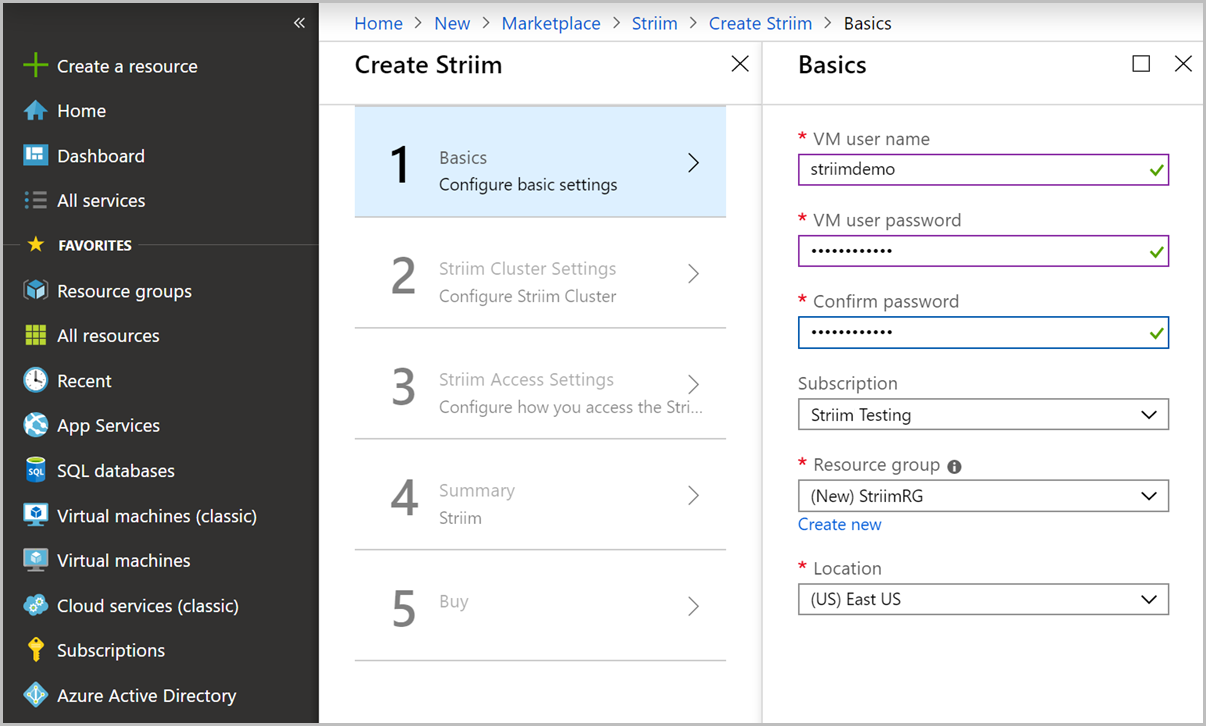
Task: Click the VM user name input field
Action: click(983, 169)
